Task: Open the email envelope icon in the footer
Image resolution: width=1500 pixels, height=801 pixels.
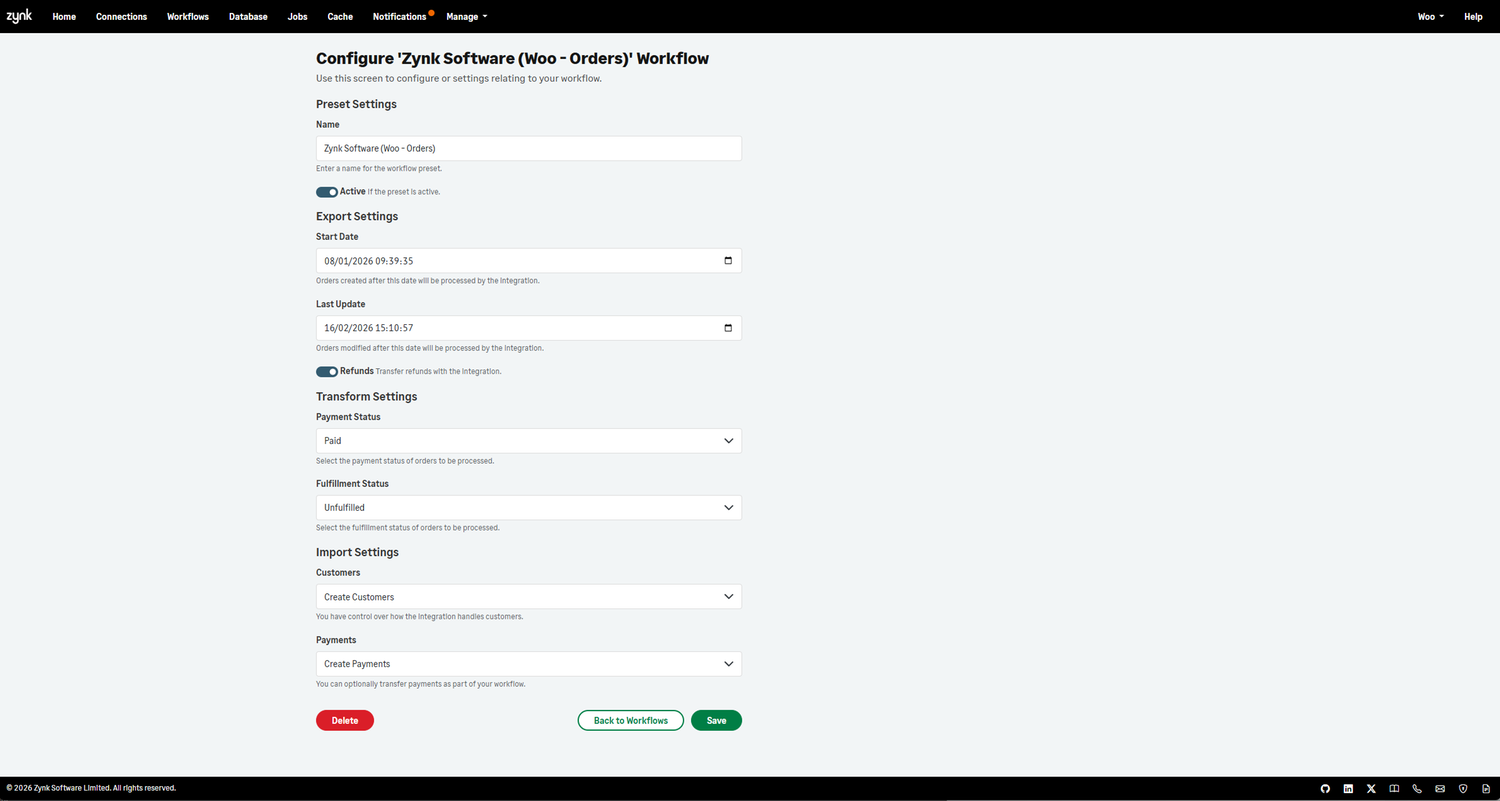Action: click(x=1440, y=788)
